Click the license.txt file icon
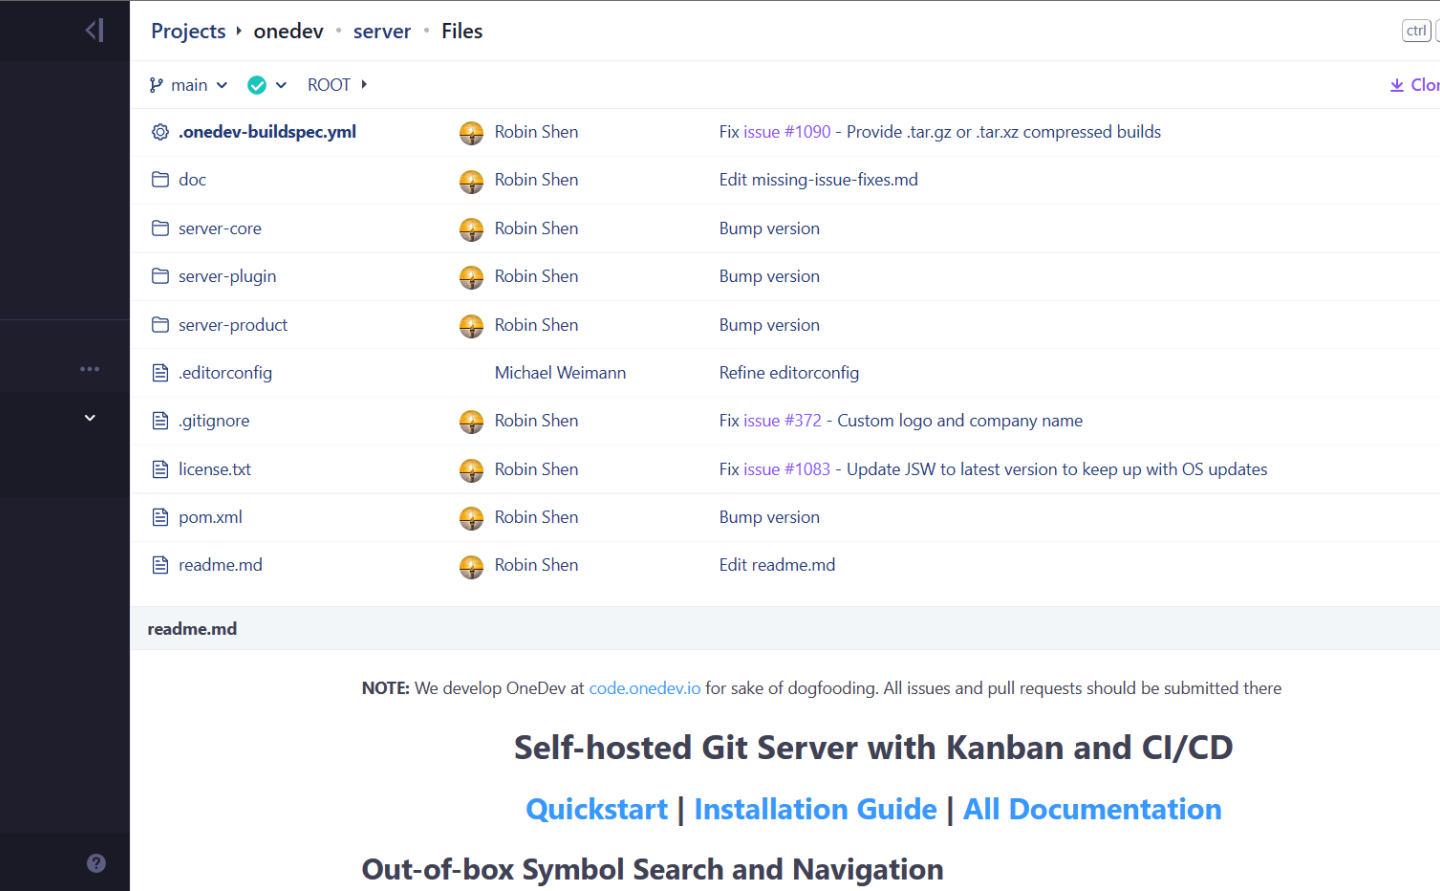 160,469
